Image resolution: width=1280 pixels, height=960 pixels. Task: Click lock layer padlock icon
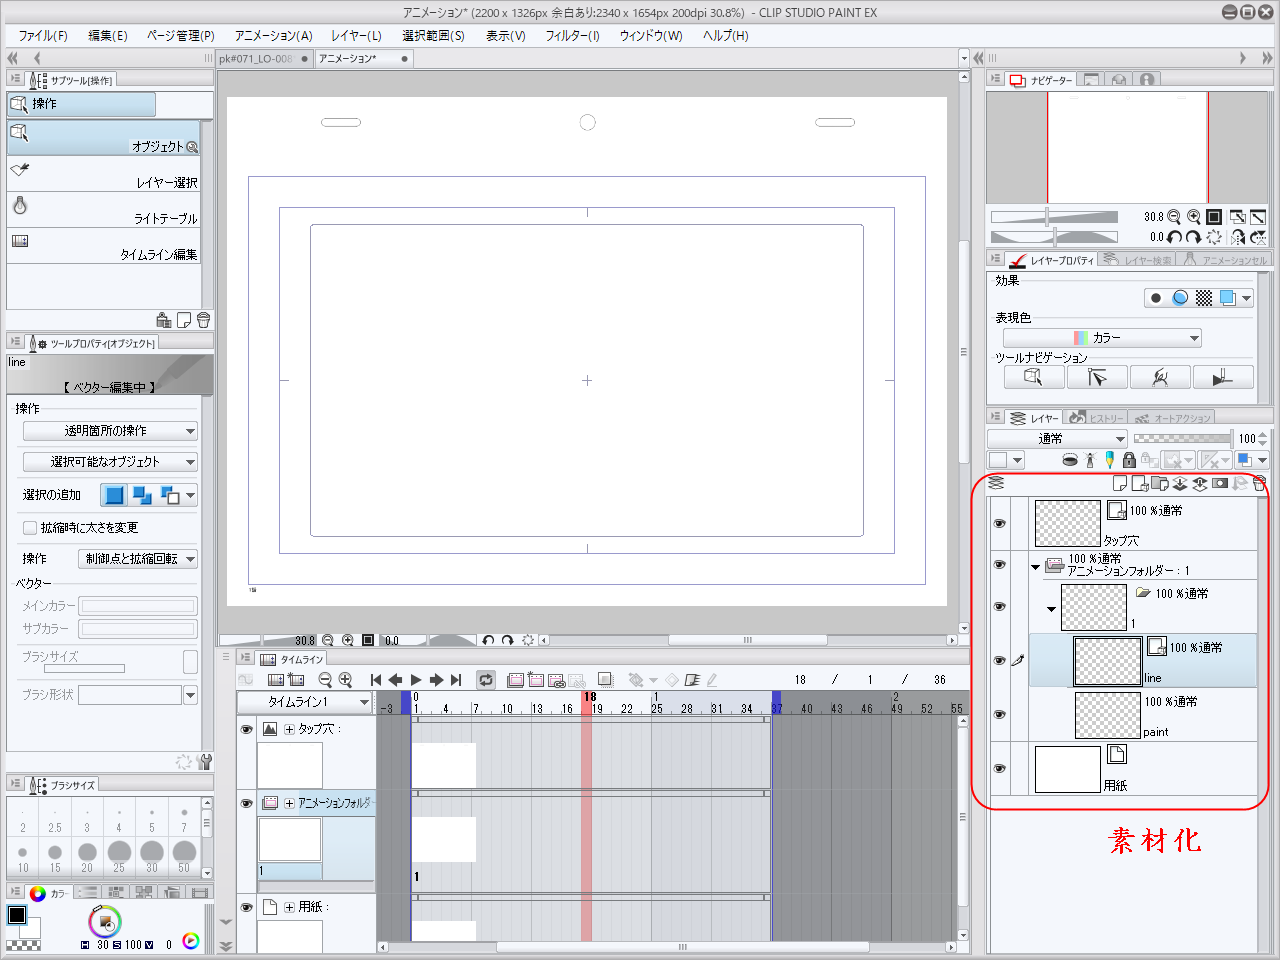(1129, 460)
